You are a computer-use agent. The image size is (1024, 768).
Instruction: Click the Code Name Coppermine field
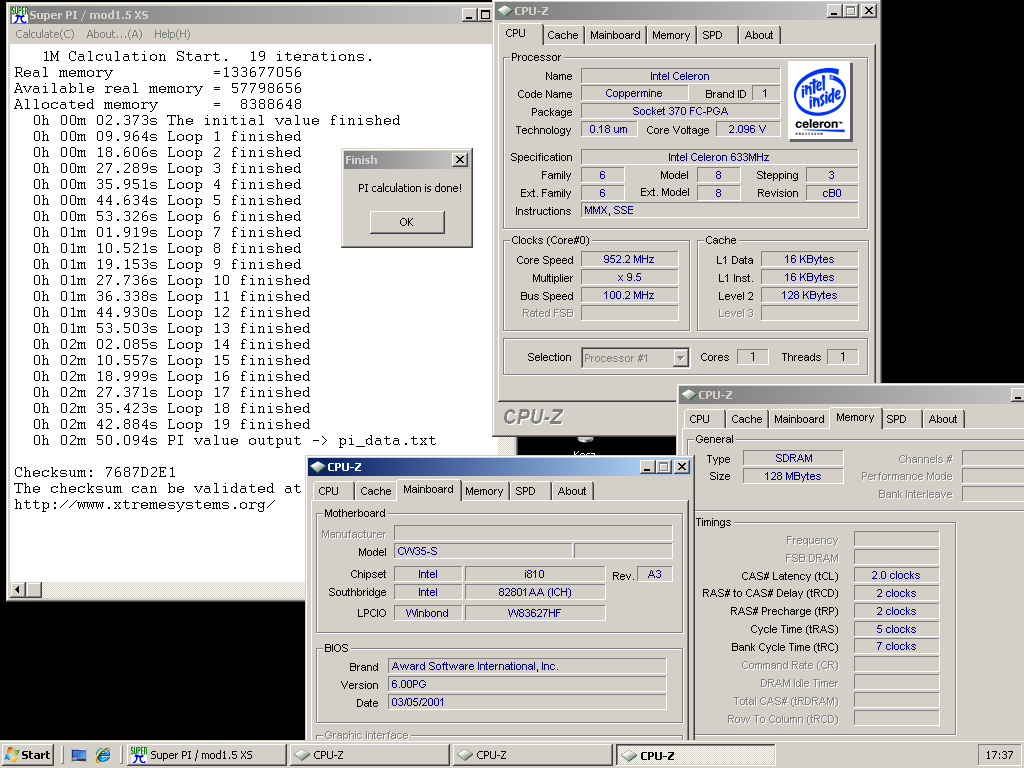click(633, 93)
